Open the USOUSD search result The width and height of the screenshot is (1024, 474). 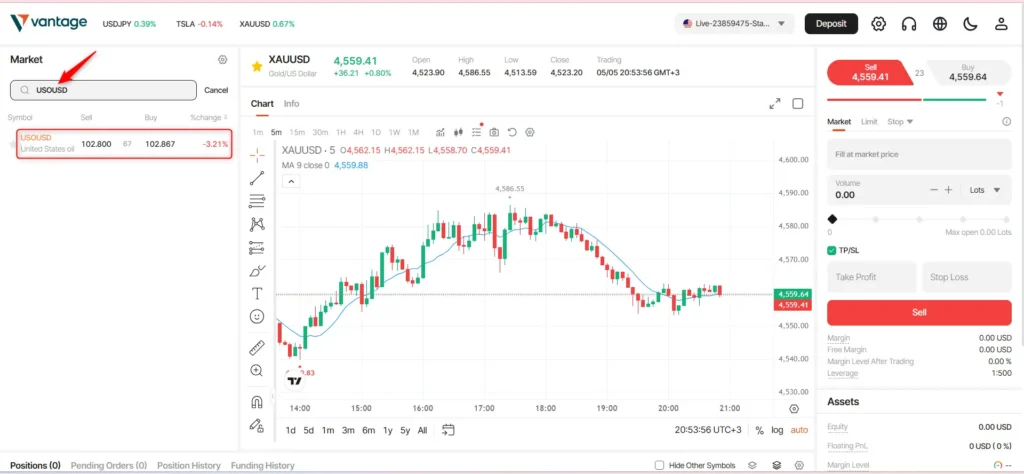124,144
